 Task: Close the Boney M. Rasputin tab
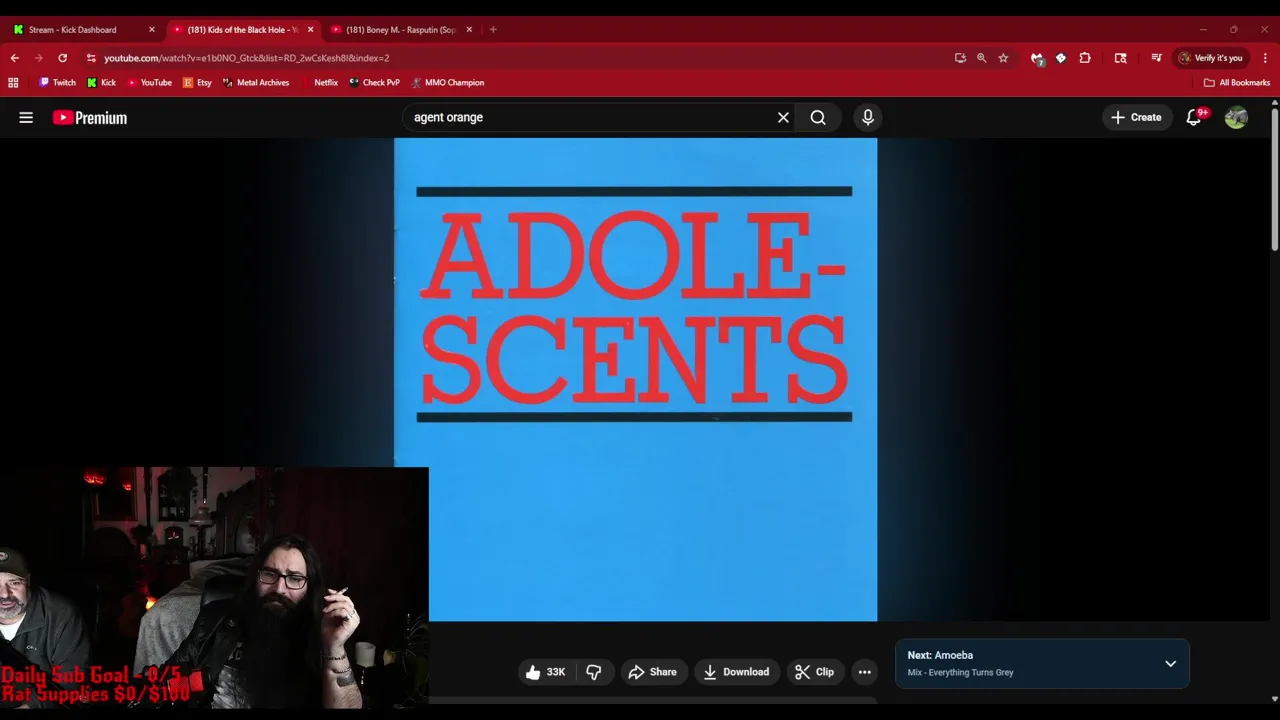(469, 30)
